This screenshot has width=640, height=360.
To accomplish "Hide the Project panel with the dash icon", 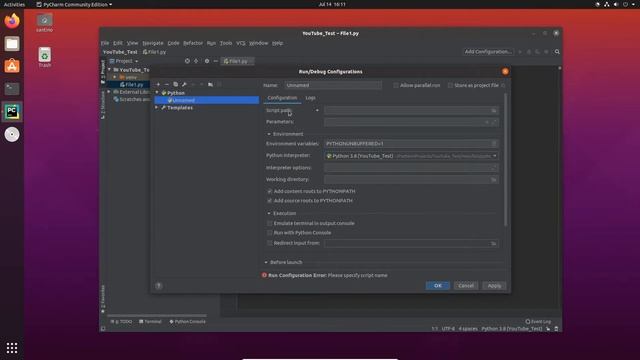I will tap(216, 61).
